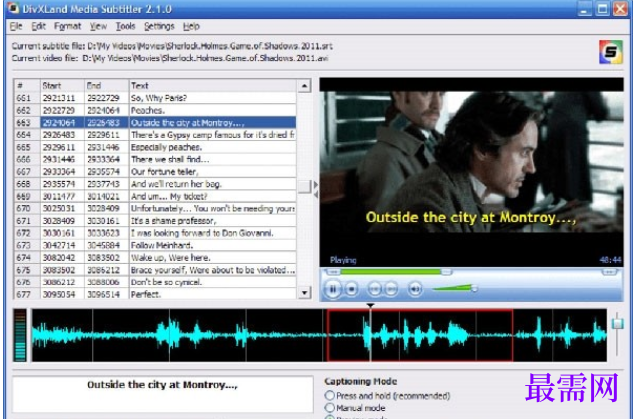Sort by the End column header
The image size is (637, 419).
click(x=107, y=85)
